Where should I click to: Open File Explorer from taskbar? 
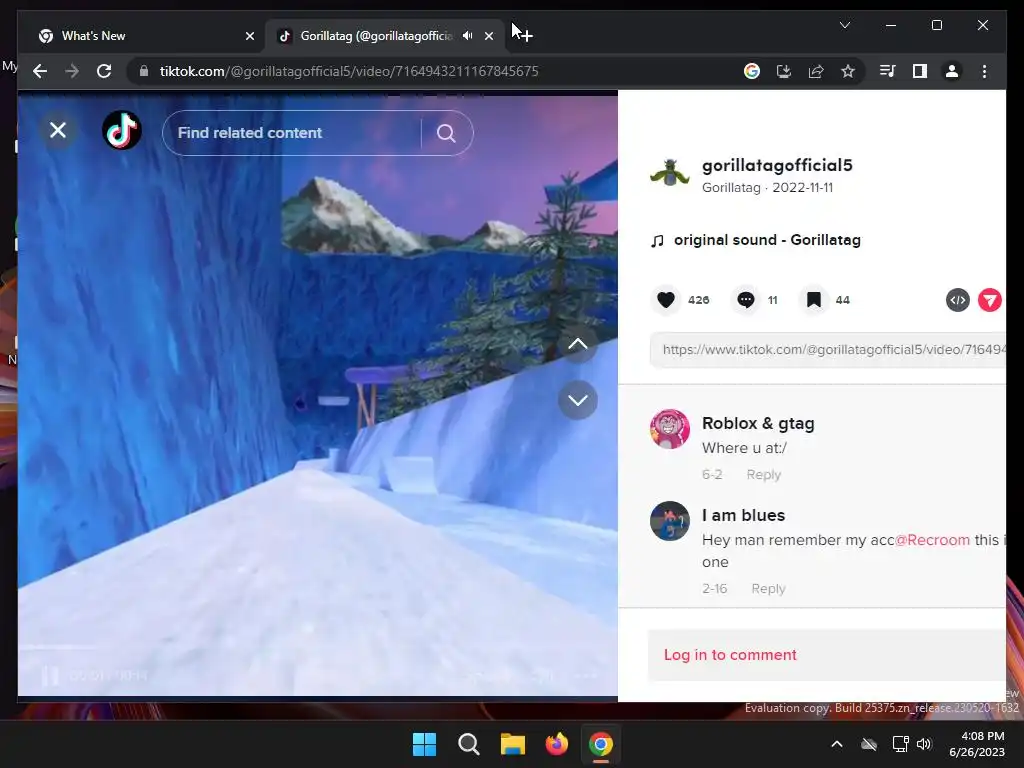point(513,744)
